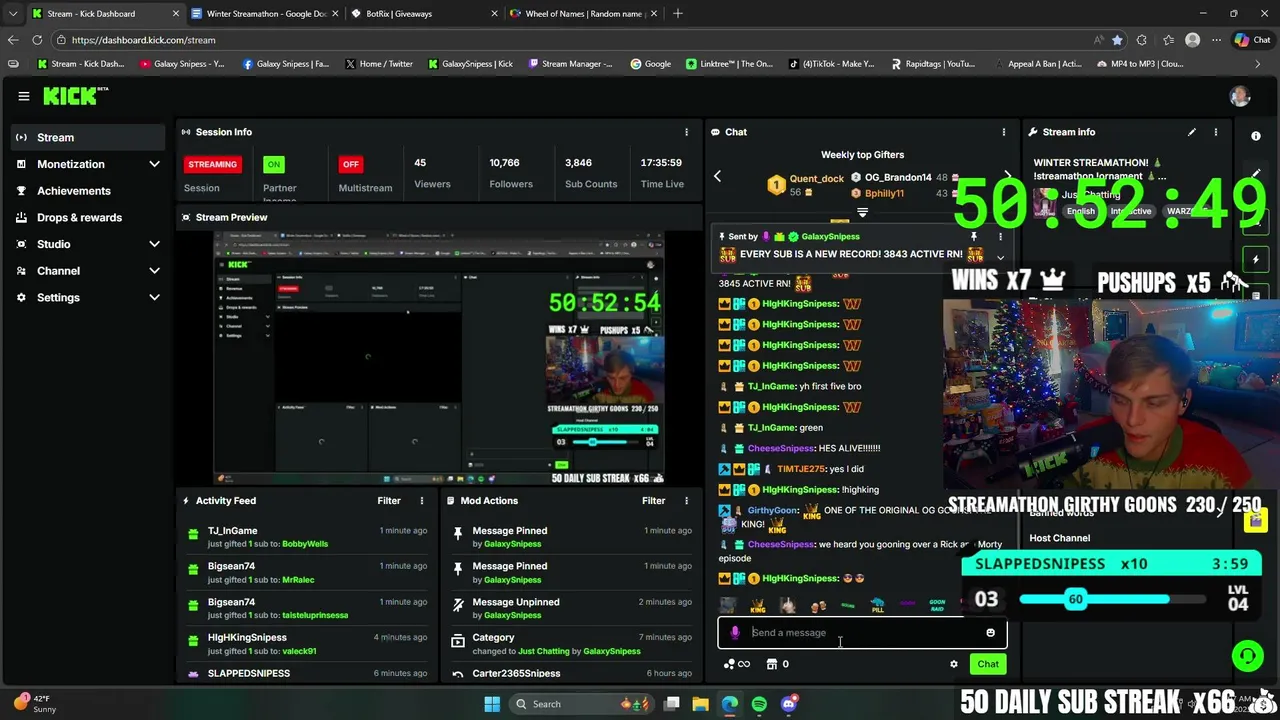Switch to Wheel of Names tab
The width and height of the screenshot is (1280, 720).
coord(584,13)
